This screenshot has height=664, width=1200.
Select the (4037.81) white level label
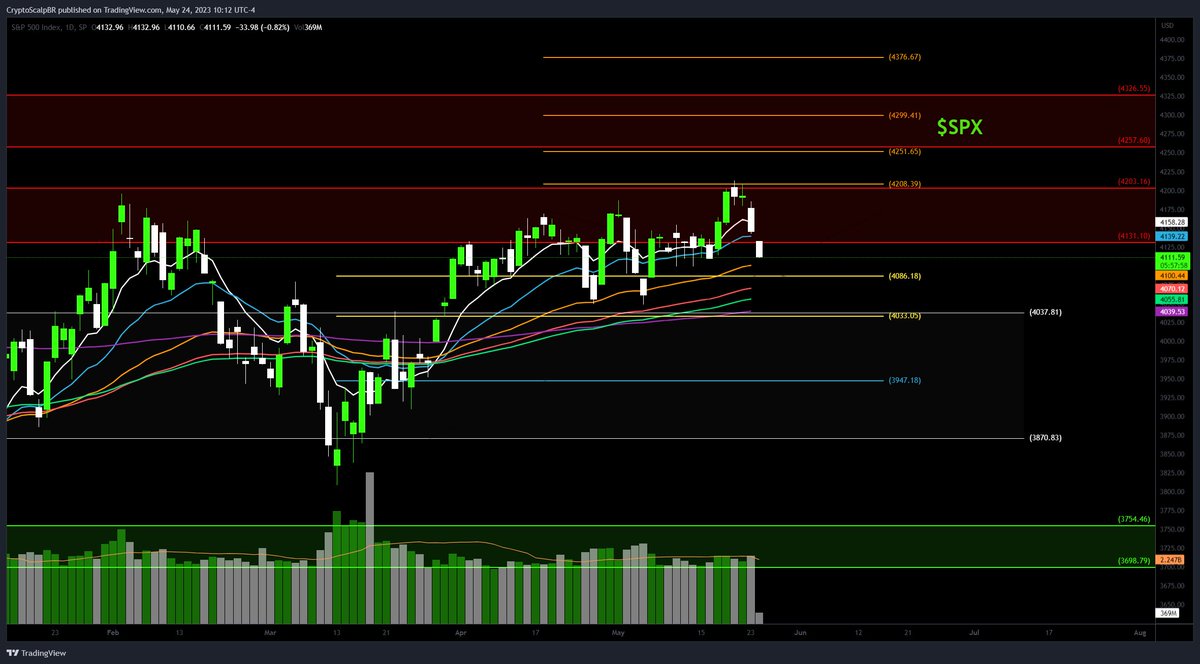pyautogui.click(x=1045, y=313)
